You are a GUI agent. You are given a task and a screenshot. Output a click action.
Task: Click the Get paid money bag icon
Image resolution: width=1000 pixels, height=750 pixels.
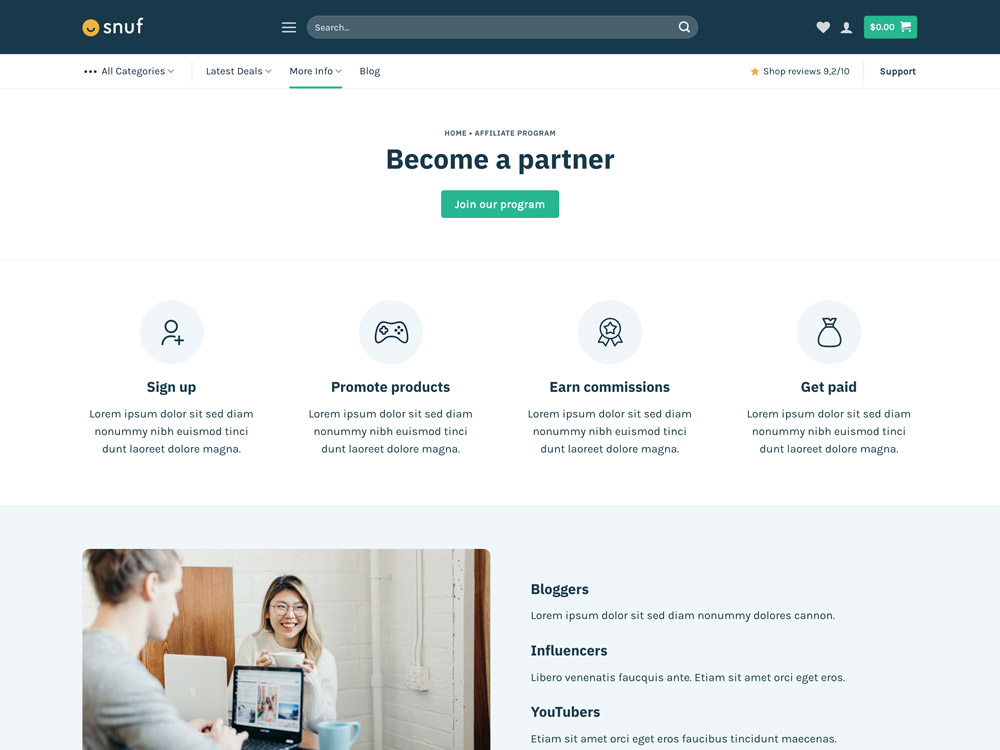(x=829, y=332)
